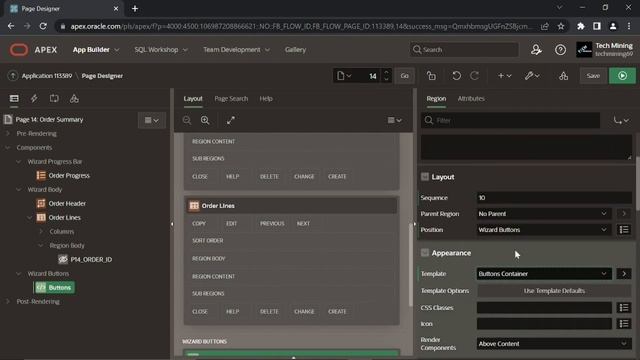Open Application 113589 breadcrumb link
Screen dimensions: 640x360
point(47,76)
